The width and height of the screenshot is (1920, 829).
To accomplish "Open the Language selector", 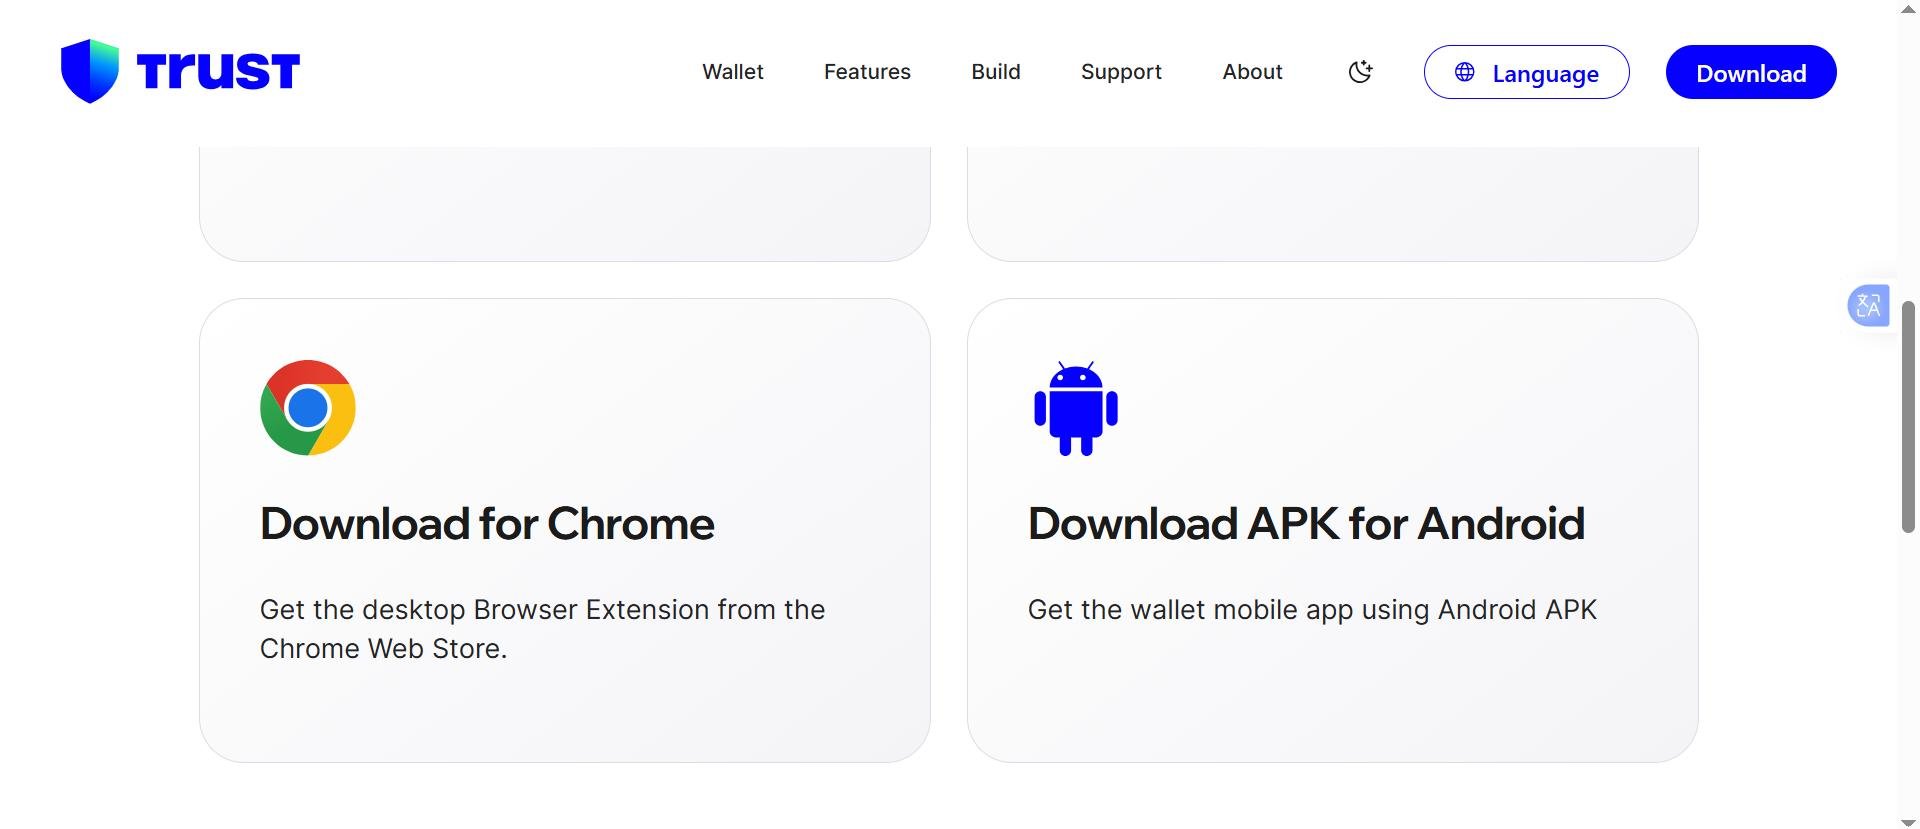I will 1526,72.
